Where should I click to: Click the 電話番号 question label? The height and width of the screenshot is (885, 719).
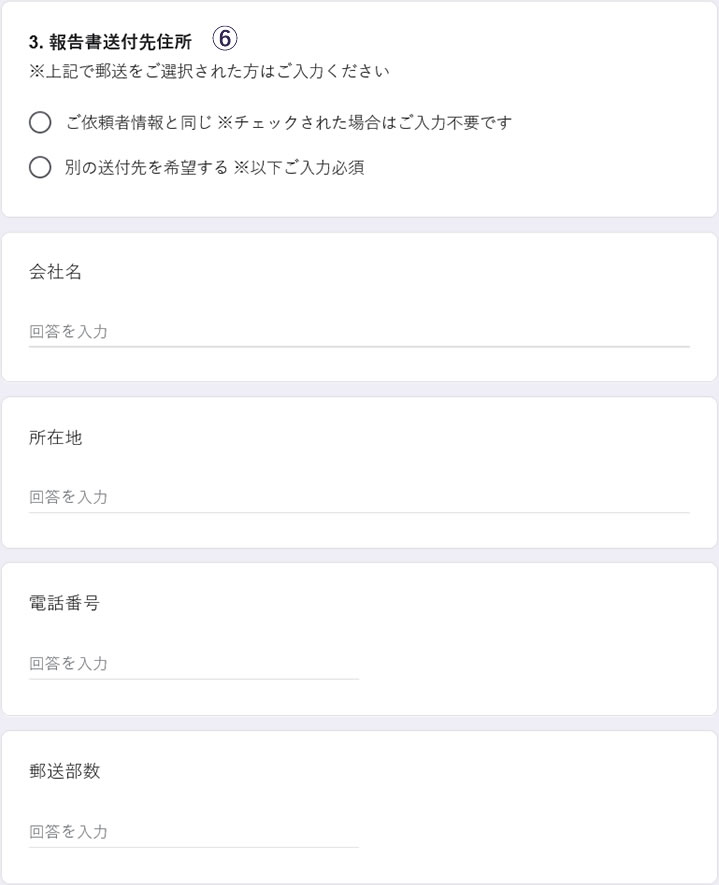[64, 604]
